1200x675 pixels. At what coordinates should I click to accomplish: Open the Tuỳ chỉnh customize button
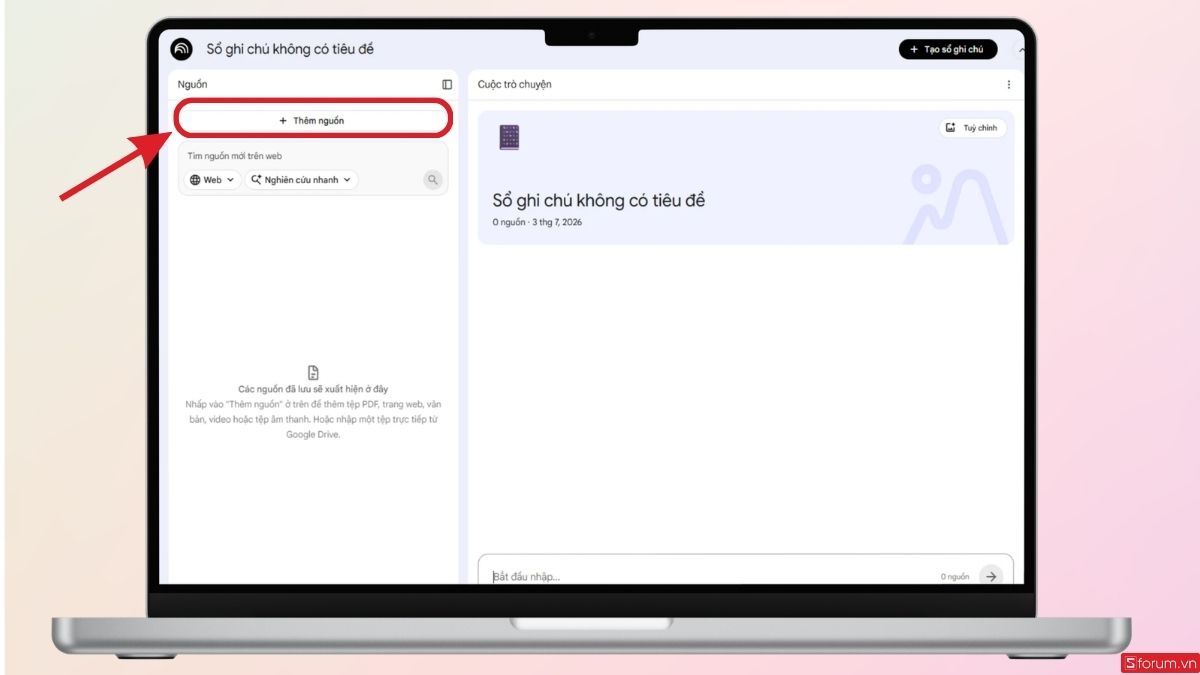tap(973, 128)
